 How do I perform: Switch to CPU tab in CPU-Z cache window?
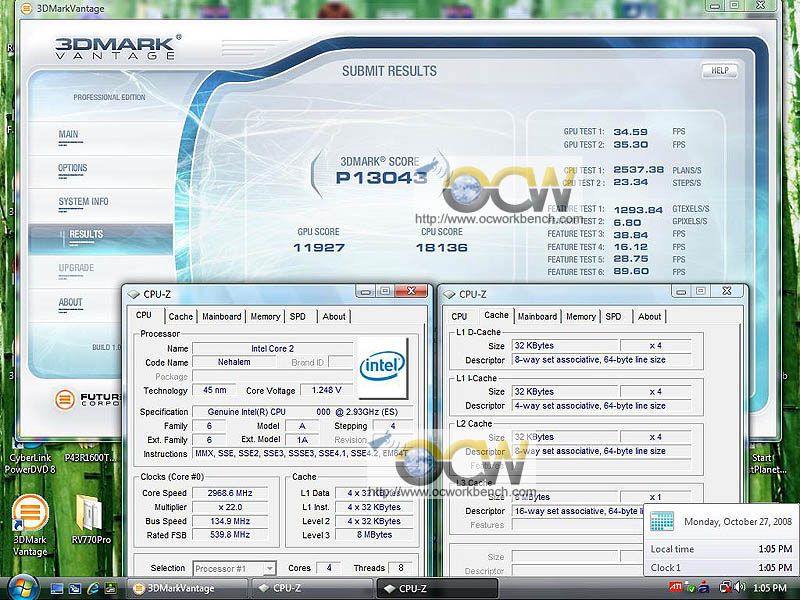[459, 317]
